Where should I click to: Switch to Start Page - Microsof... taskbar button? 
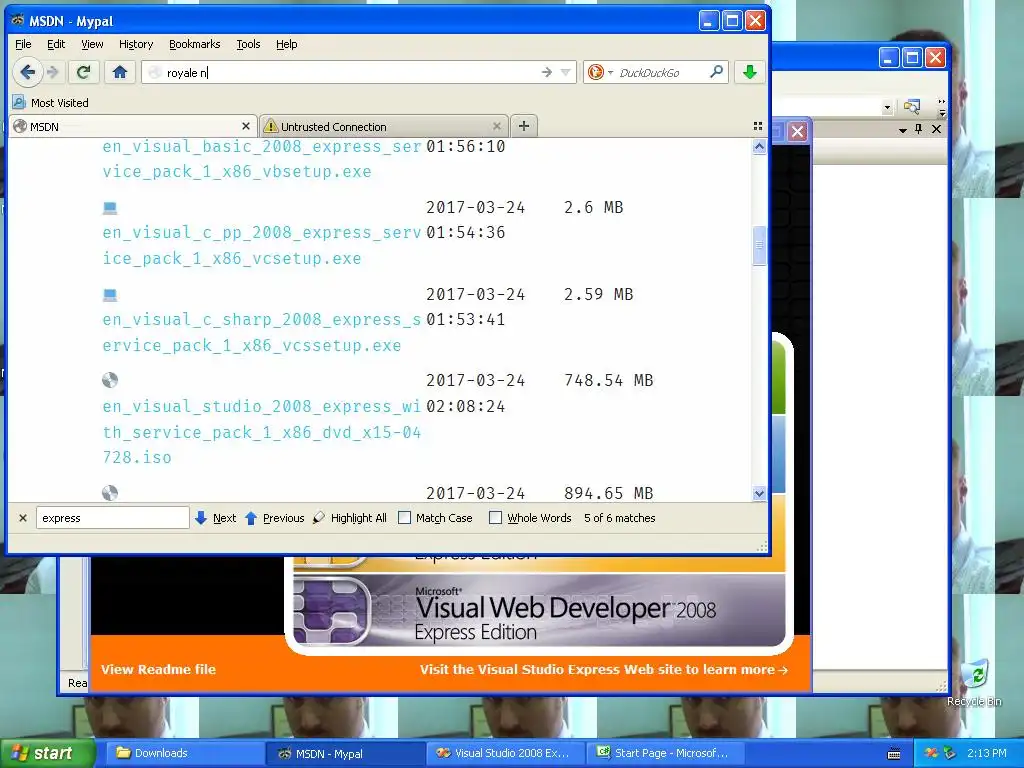coord(665,754)
